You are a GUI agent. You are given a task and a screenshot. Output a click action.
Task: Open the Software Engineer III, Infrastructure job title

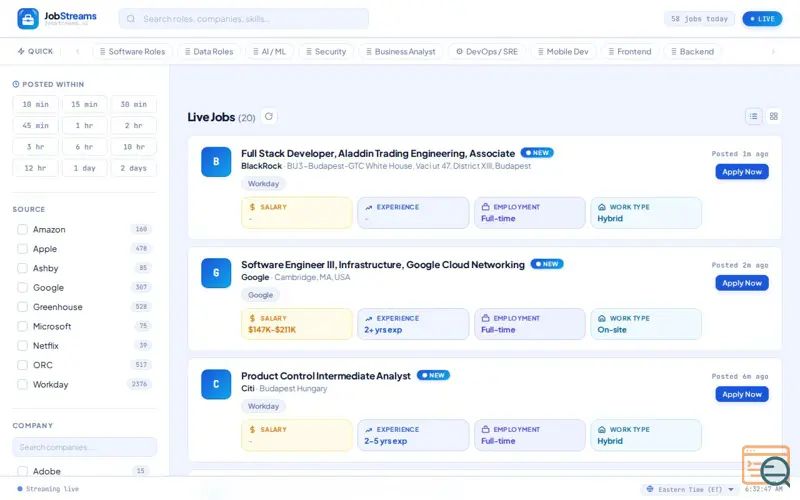tap(383, 265)
